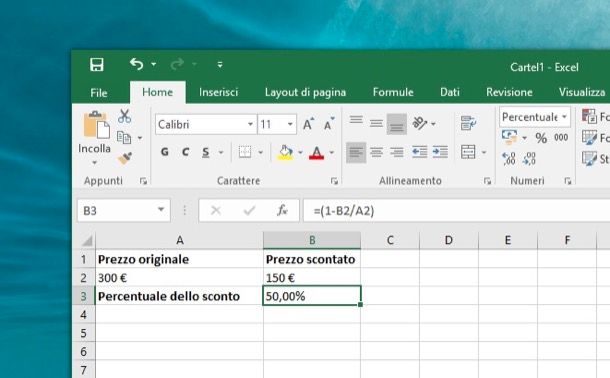Screen dimensions: 610x378
Task: Open the Inserisci tab
Action: 218,92
